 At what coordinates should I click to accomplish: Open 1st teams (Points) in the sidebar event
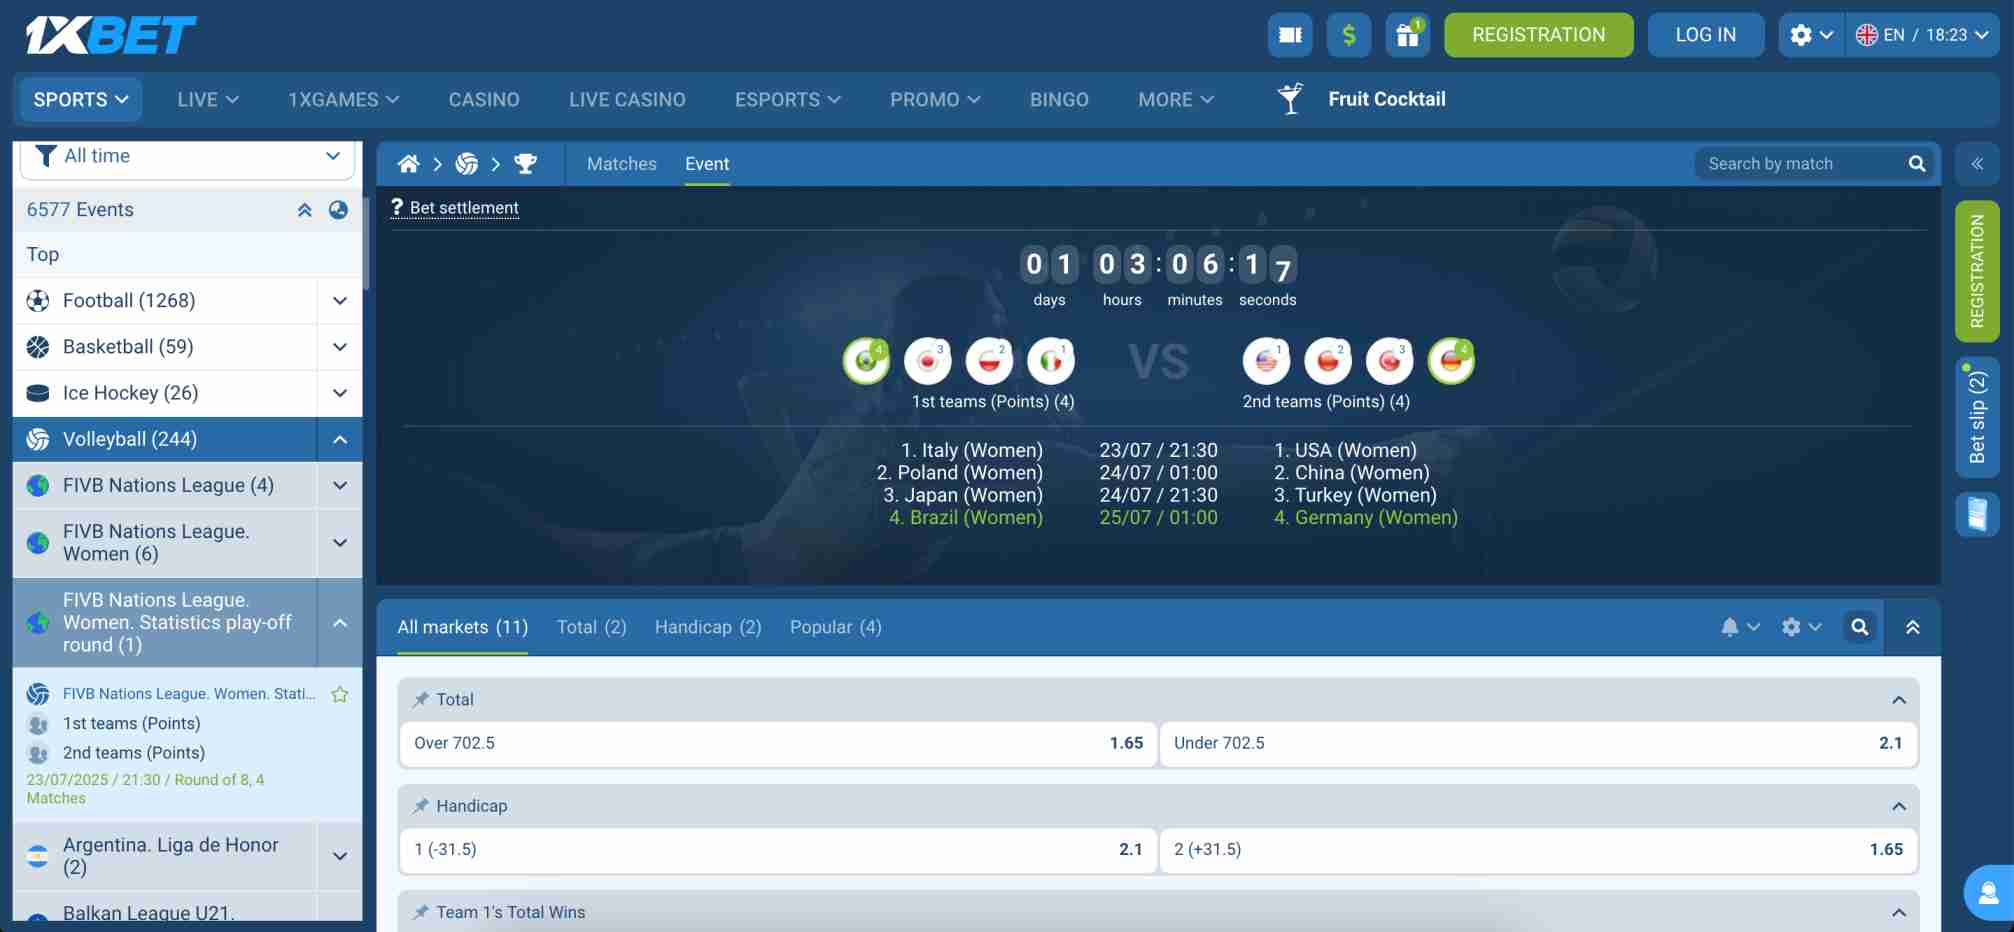(131, 724)
